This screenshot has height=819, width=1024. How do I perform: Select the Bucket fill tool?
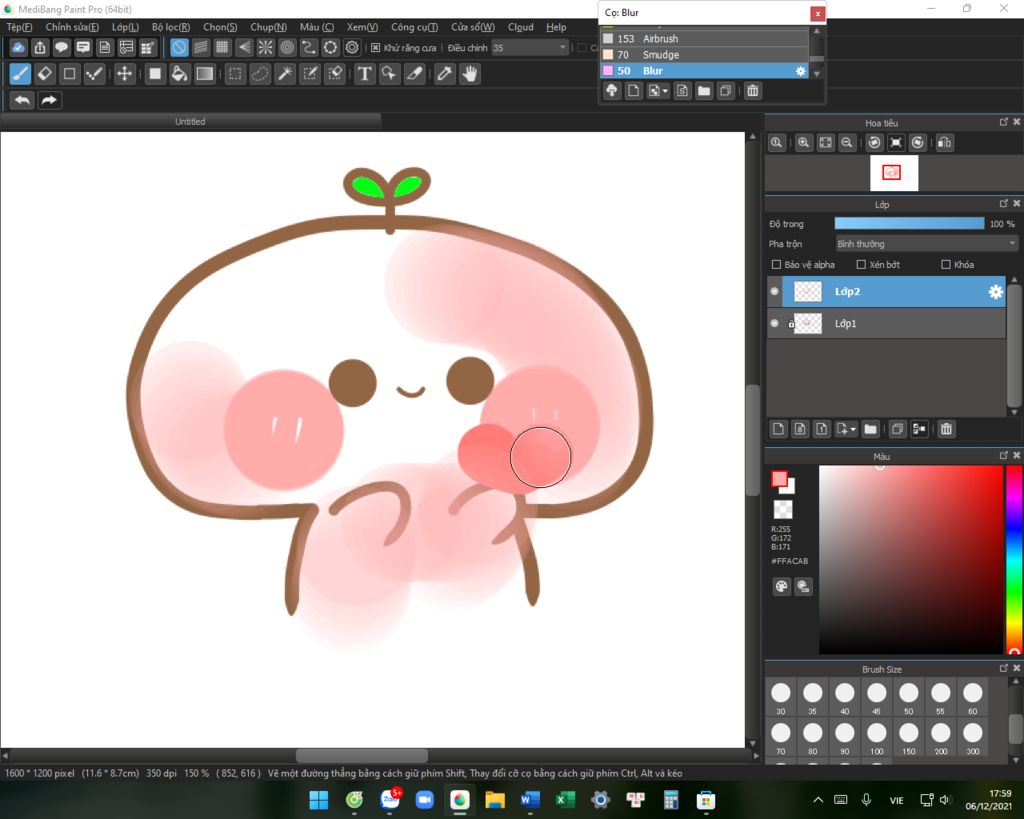(x=179, y=74)
